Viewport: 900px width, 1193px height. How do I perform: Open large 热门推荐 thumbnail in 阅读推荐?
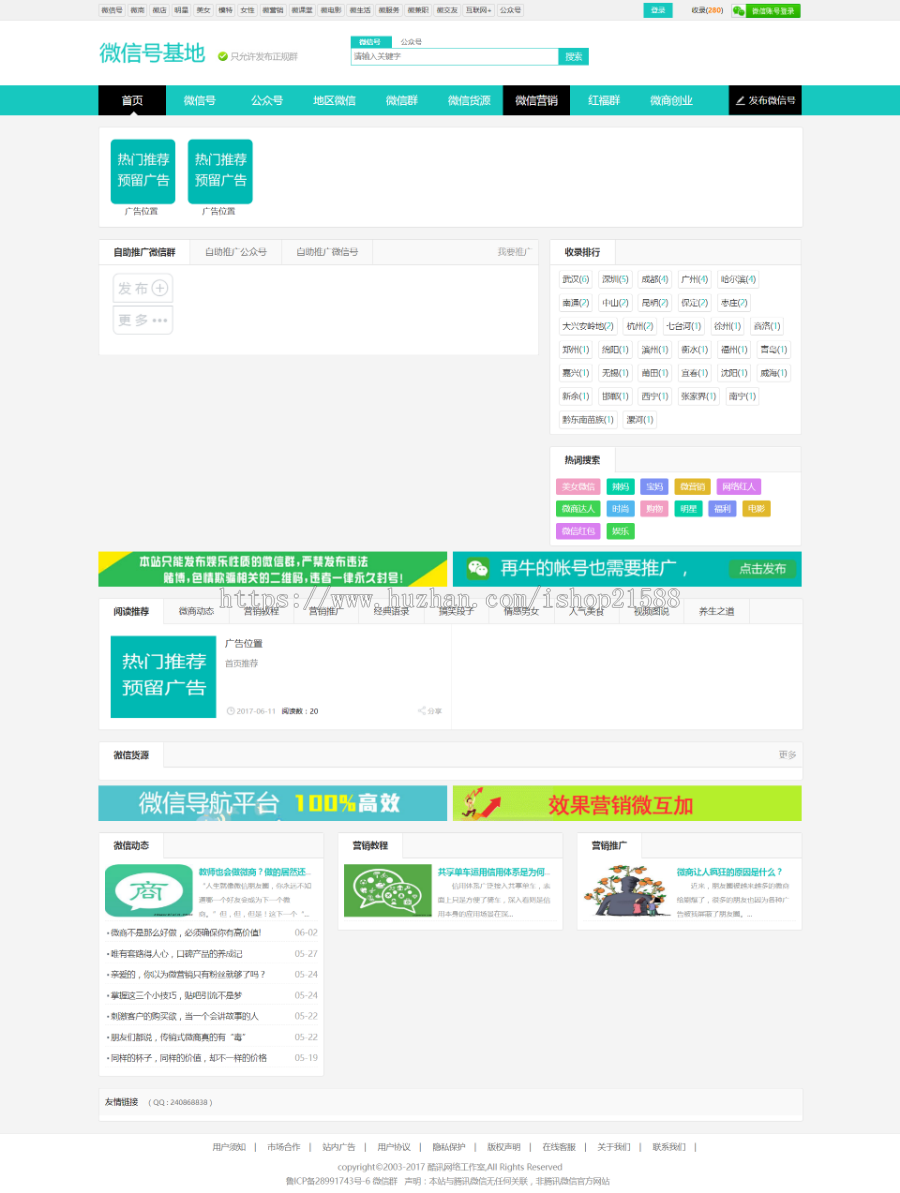tap(164, 676)
